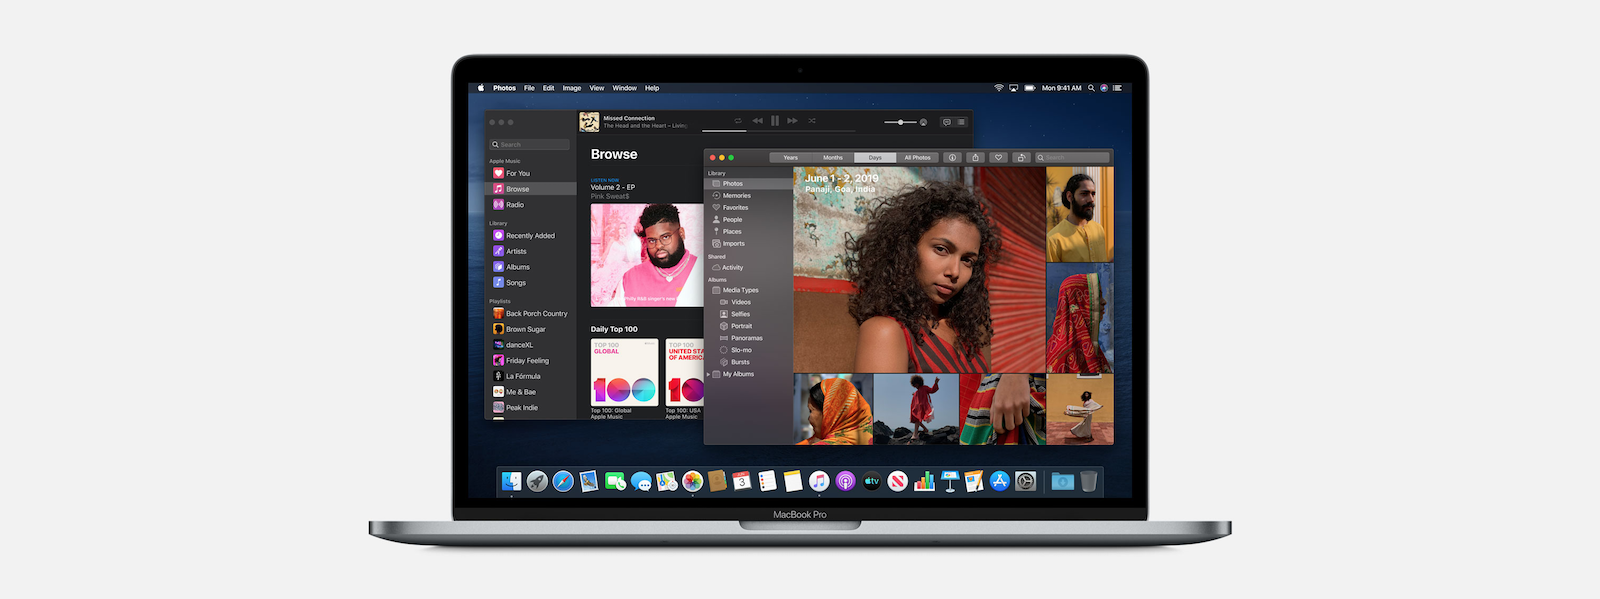Open the lyrics panel in Music
Image resolution: width=1600 pixels, height=599 pixels.
coord(946,122)
